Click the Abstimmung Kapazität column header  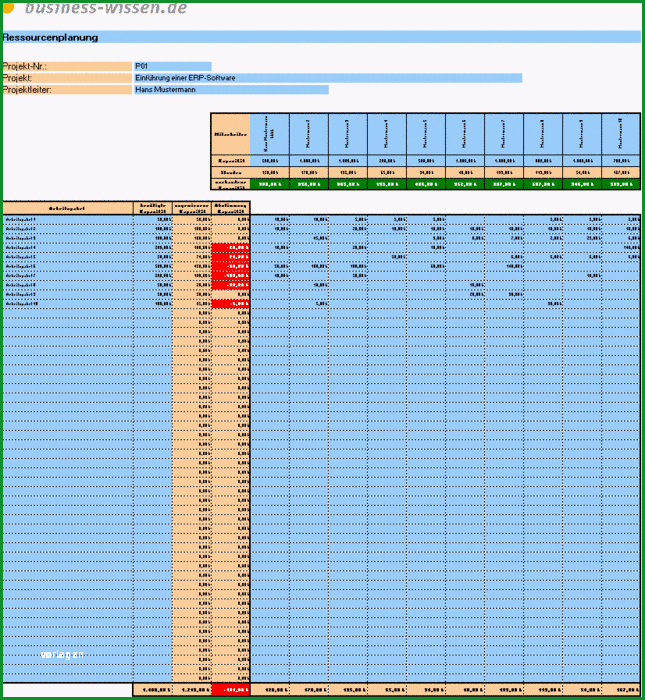pyautogui.click(x=230, y=208)
